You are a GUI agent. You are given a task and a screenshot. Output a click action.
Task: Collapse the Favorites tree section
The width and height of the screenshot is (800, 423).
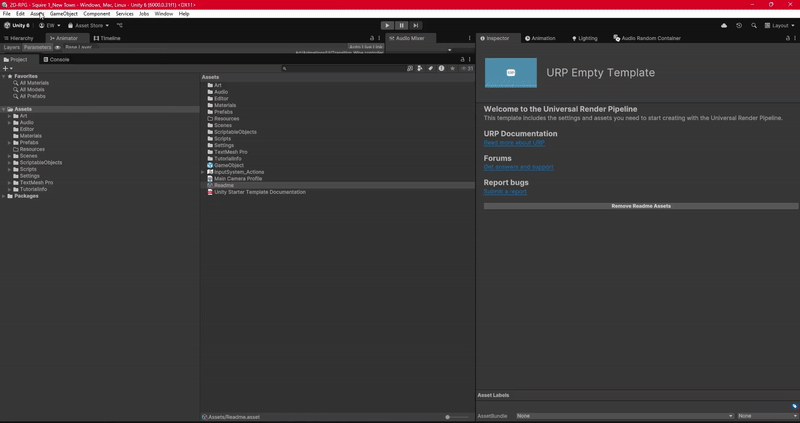point(4,76)
